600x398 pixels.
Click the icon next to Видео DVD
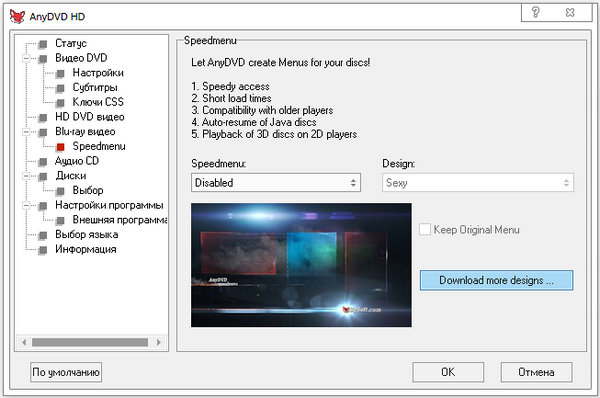[x=43, y=59]
